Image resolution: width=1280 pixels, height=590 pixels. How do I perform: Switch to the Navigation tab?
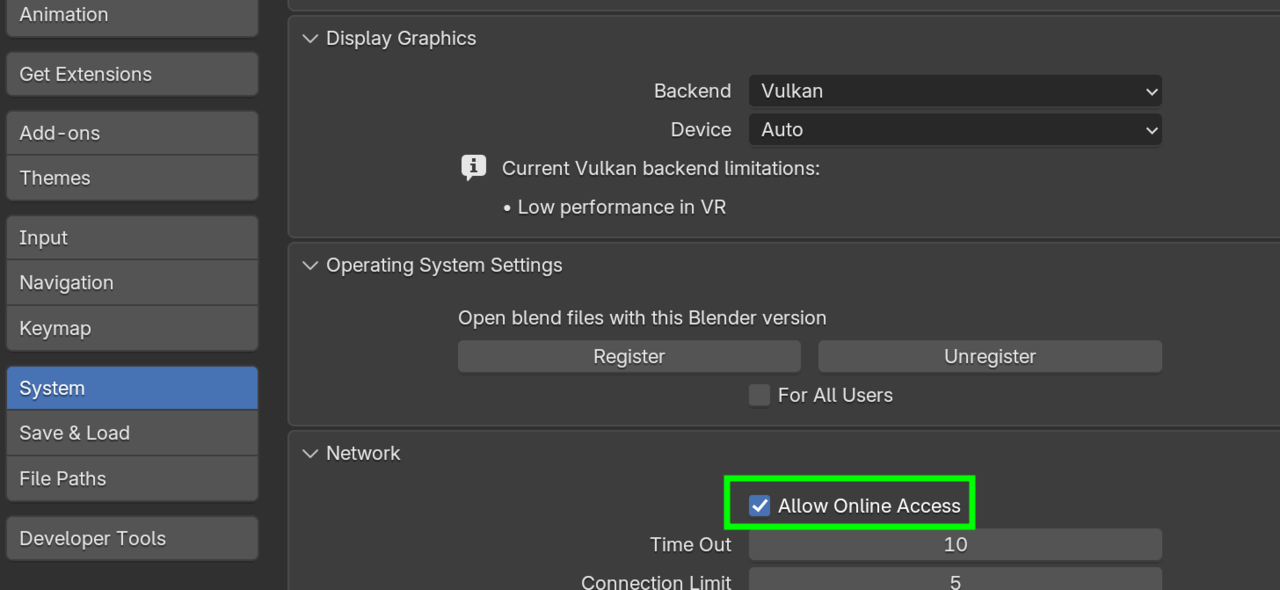click(132, 283)
